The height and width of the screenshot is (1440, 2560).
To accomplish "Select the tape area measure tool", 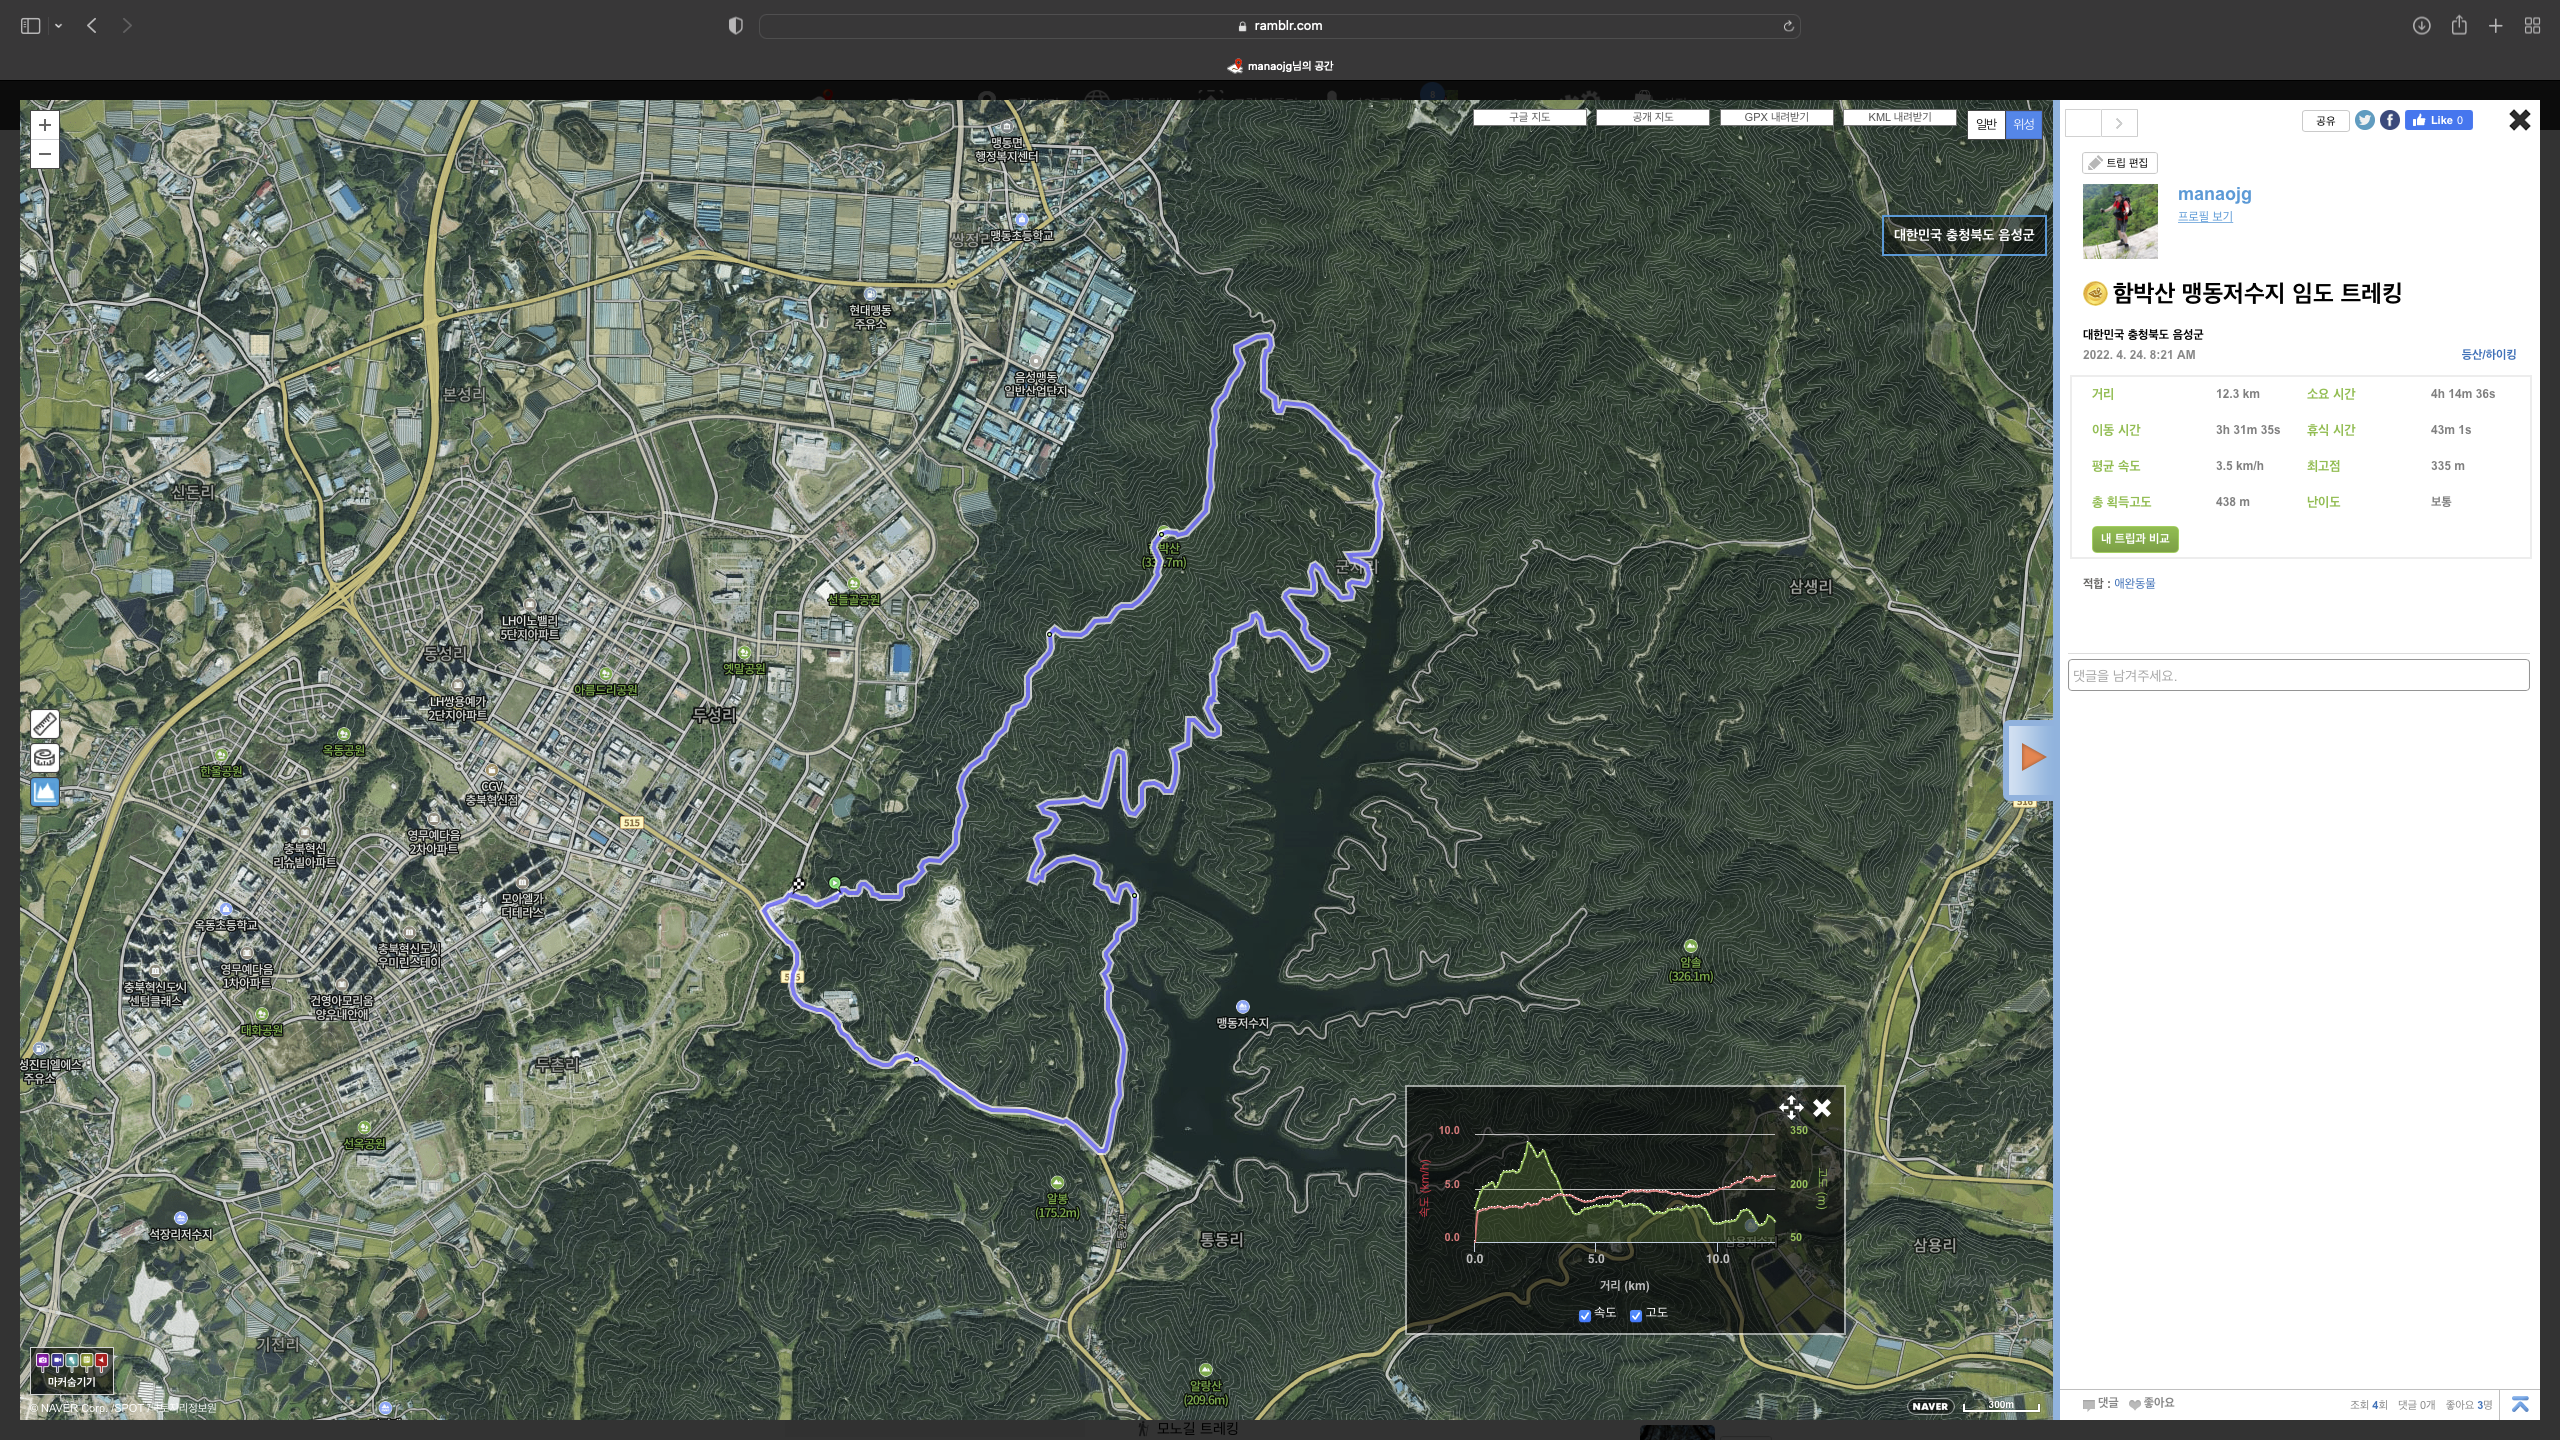I will [44, 757].
